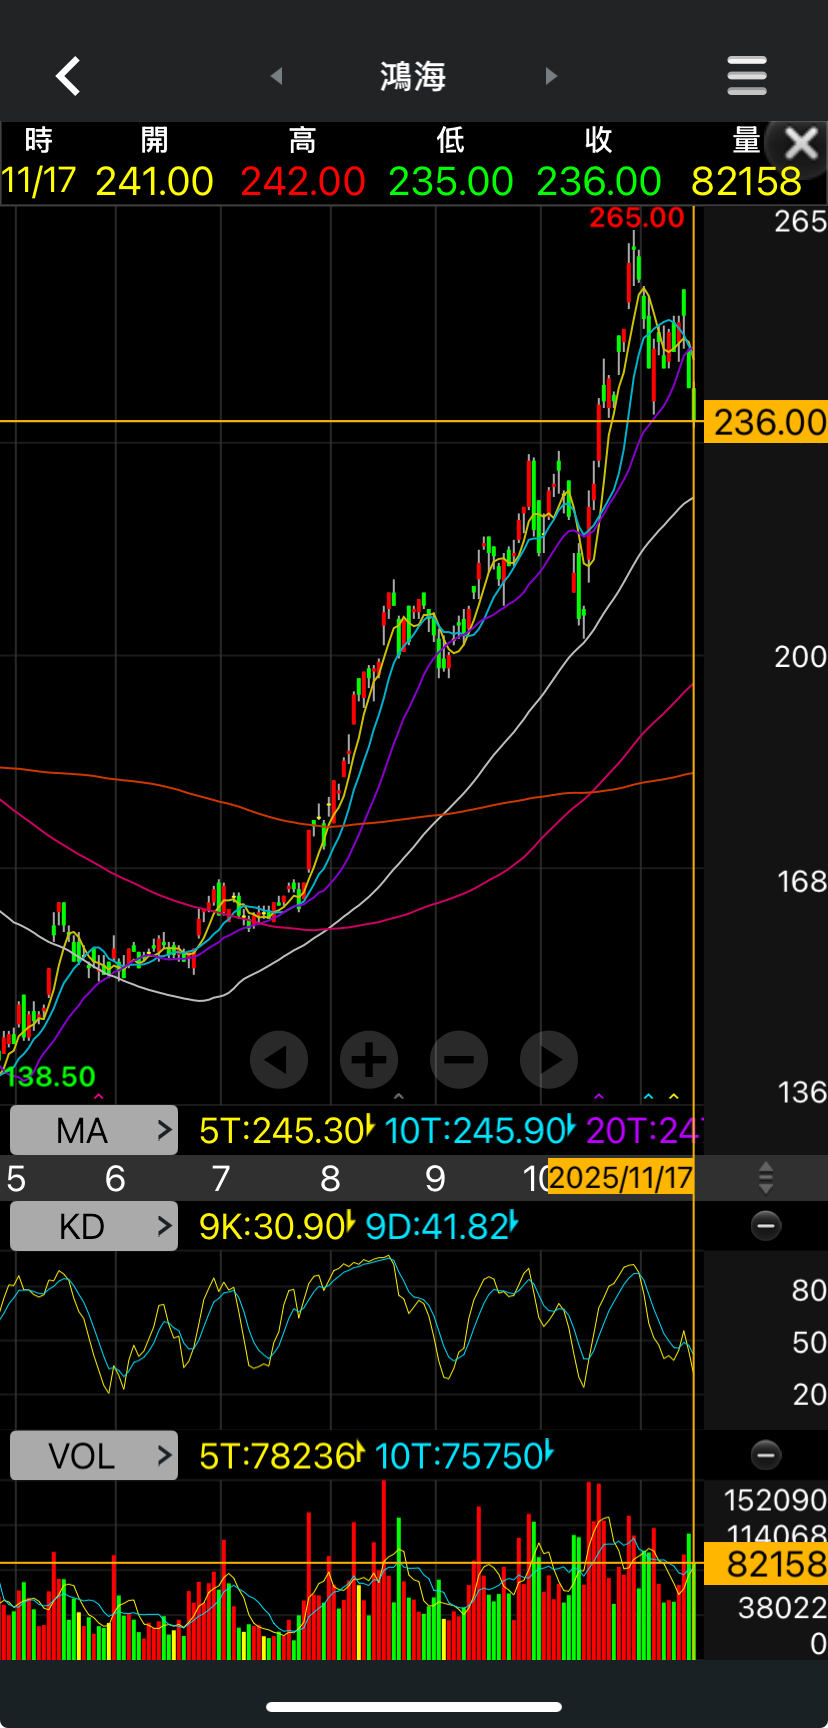828x1728 pixels.
Task: Open the KD indicator selector
Action: pos(94,1226)
